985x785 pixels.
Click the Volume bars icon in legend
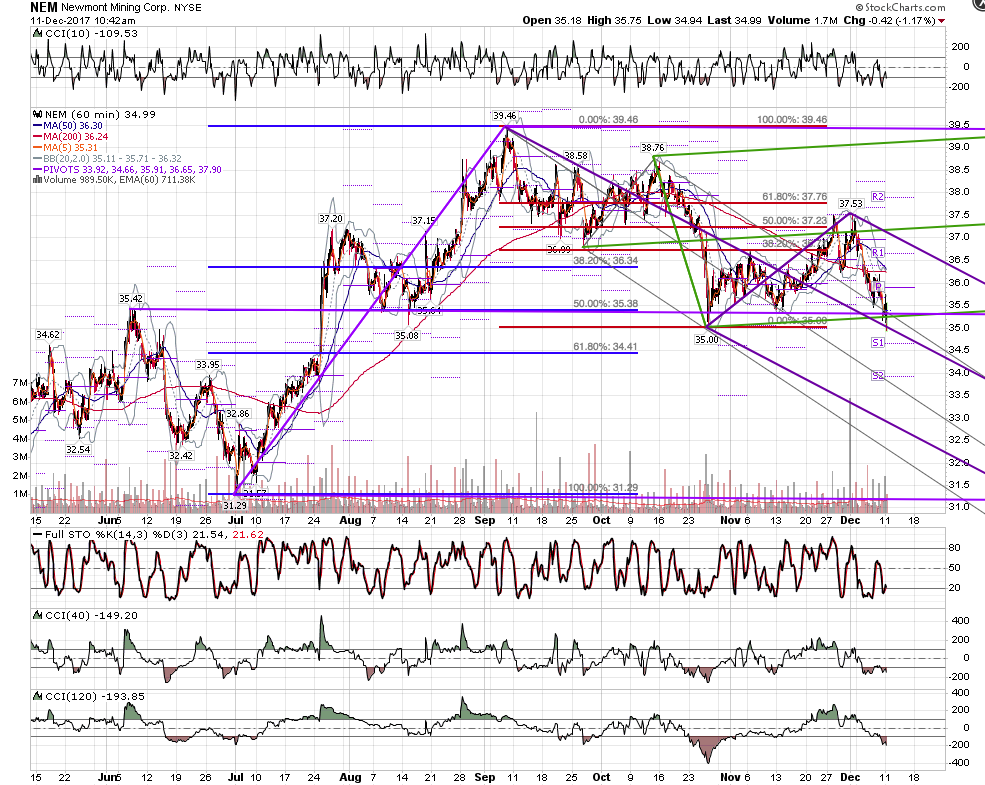tap(37, 180)
